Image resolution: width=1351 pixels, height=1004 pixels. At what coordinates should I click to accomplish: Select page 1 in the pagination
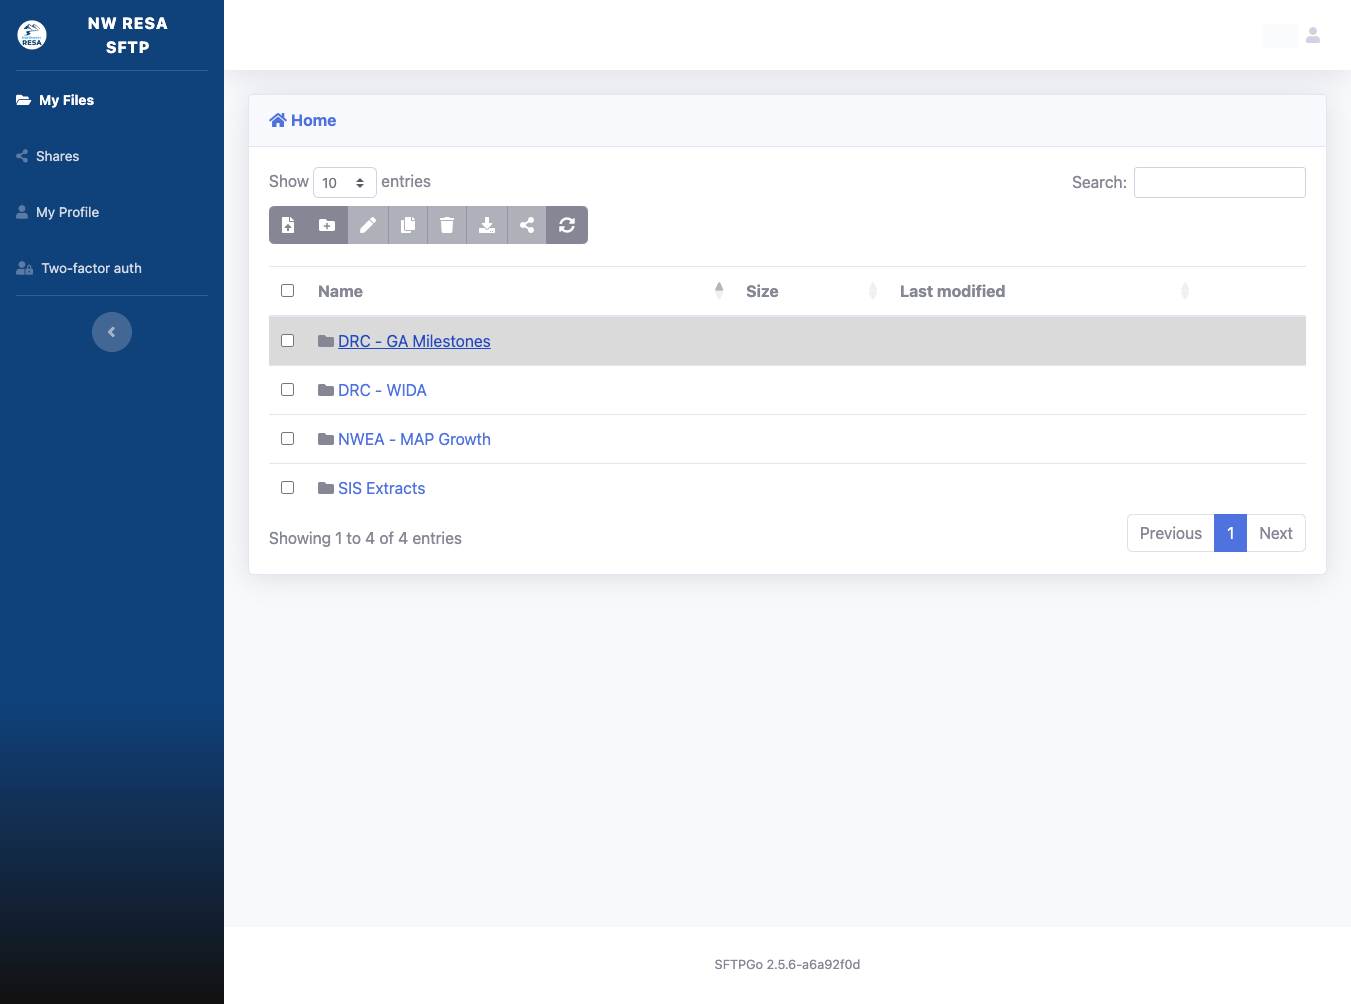click(x=1230, y=533)
